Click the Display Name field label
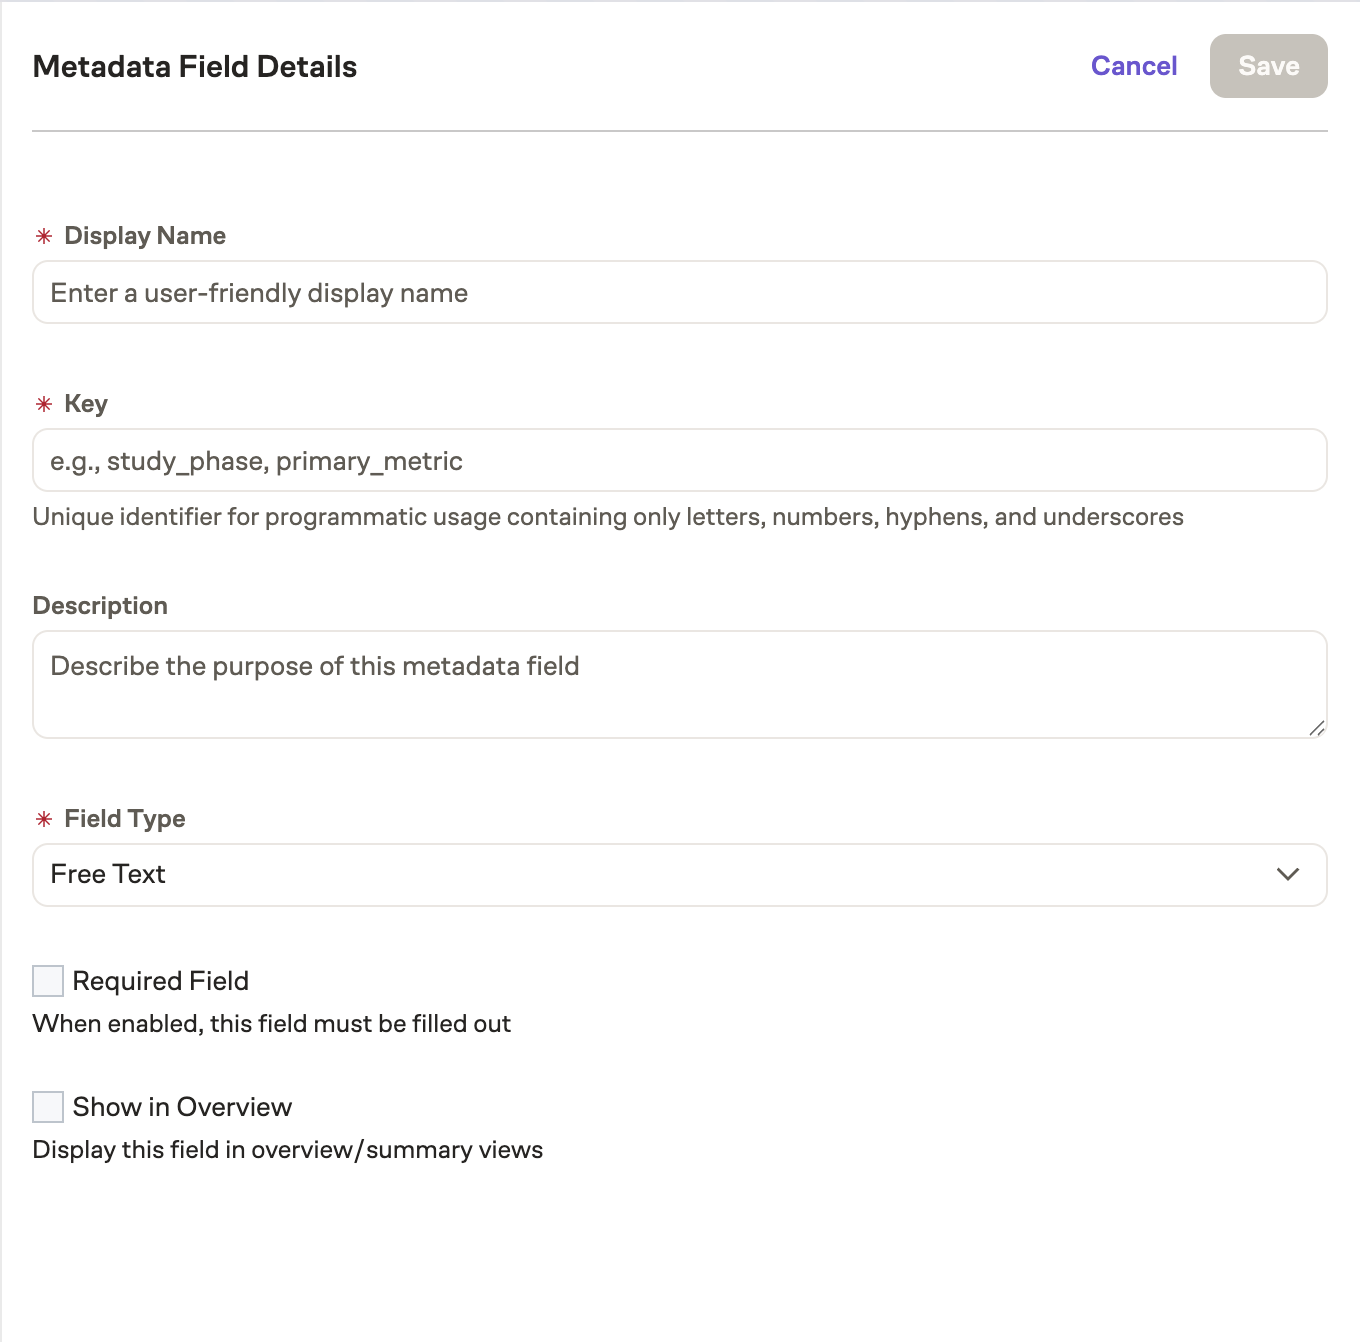The height and width of the screenshot is (1342, 1360). 145,236
